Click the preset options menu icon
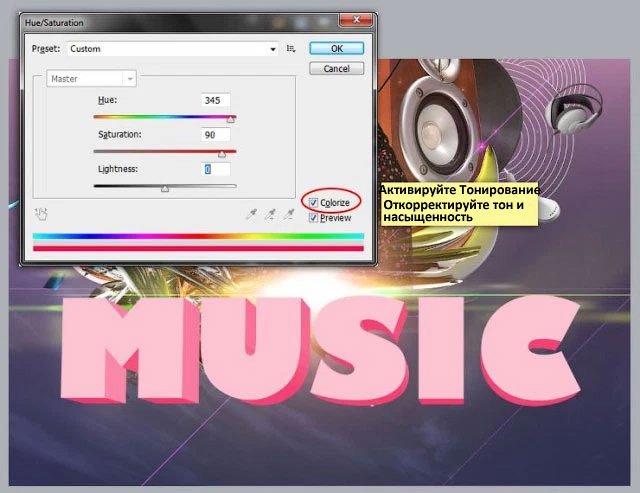The width and height of the screenshot is (640, 493). pyautogui.click(x=291, y=49)
